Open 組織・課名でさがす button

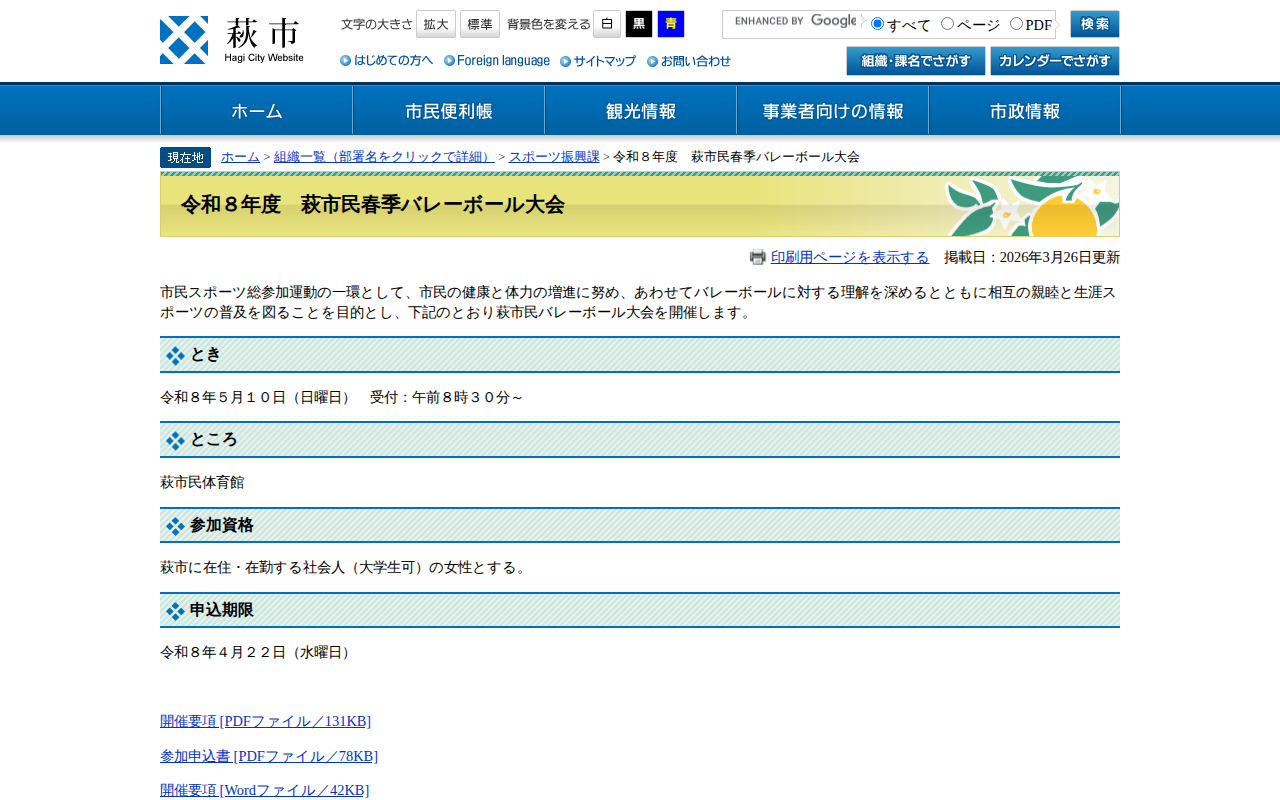[916, 61]
